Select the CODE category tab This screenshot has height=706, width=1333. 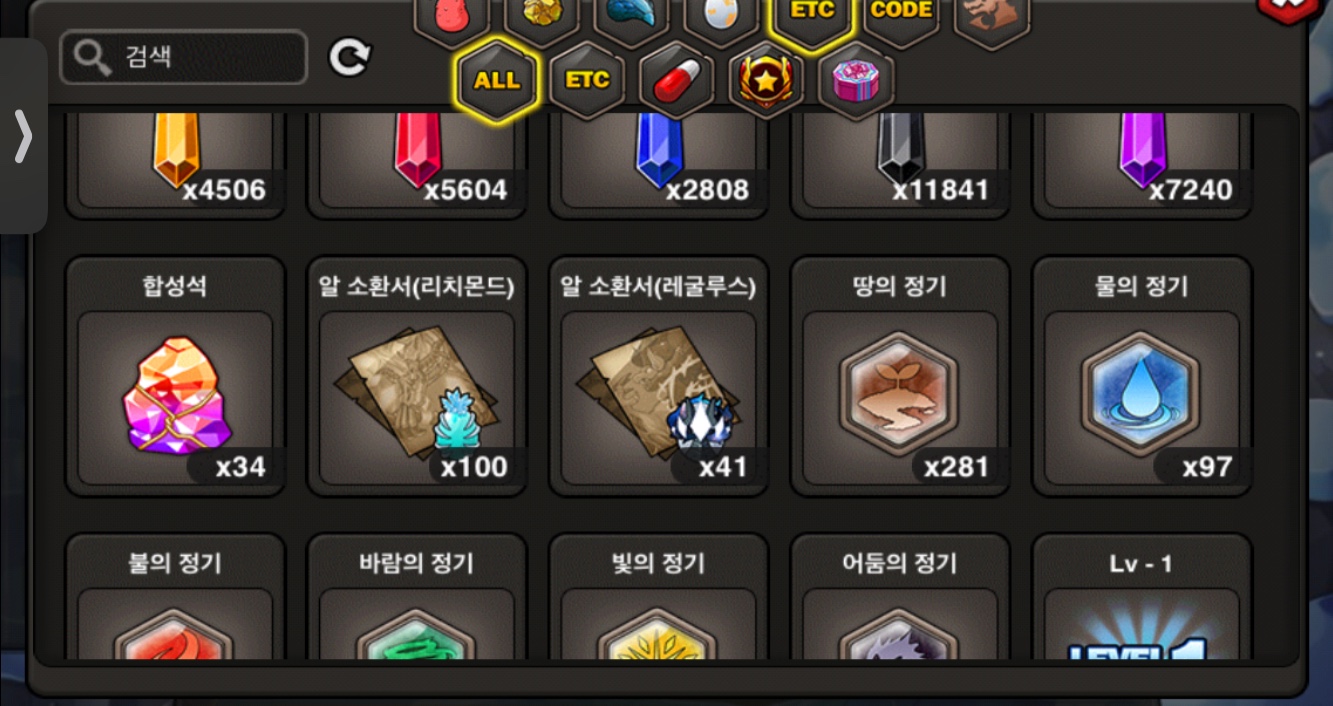[x=902, y=14]
